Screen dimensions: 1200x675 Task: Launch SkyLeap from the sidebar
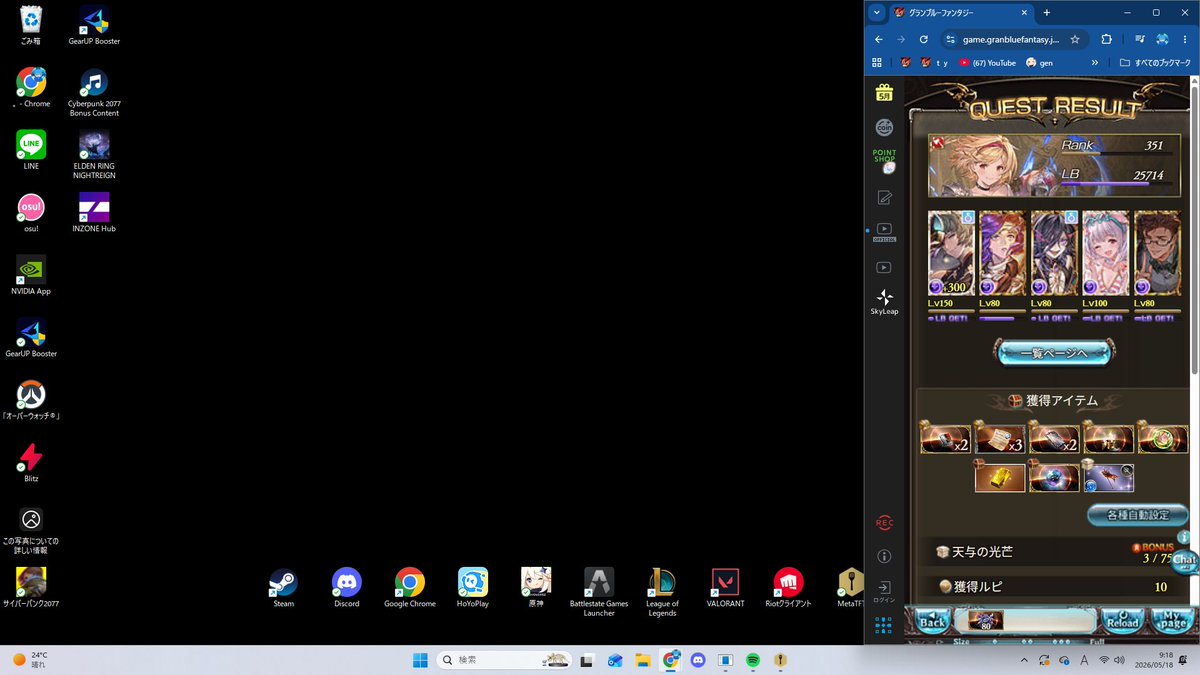pos(884,302)
